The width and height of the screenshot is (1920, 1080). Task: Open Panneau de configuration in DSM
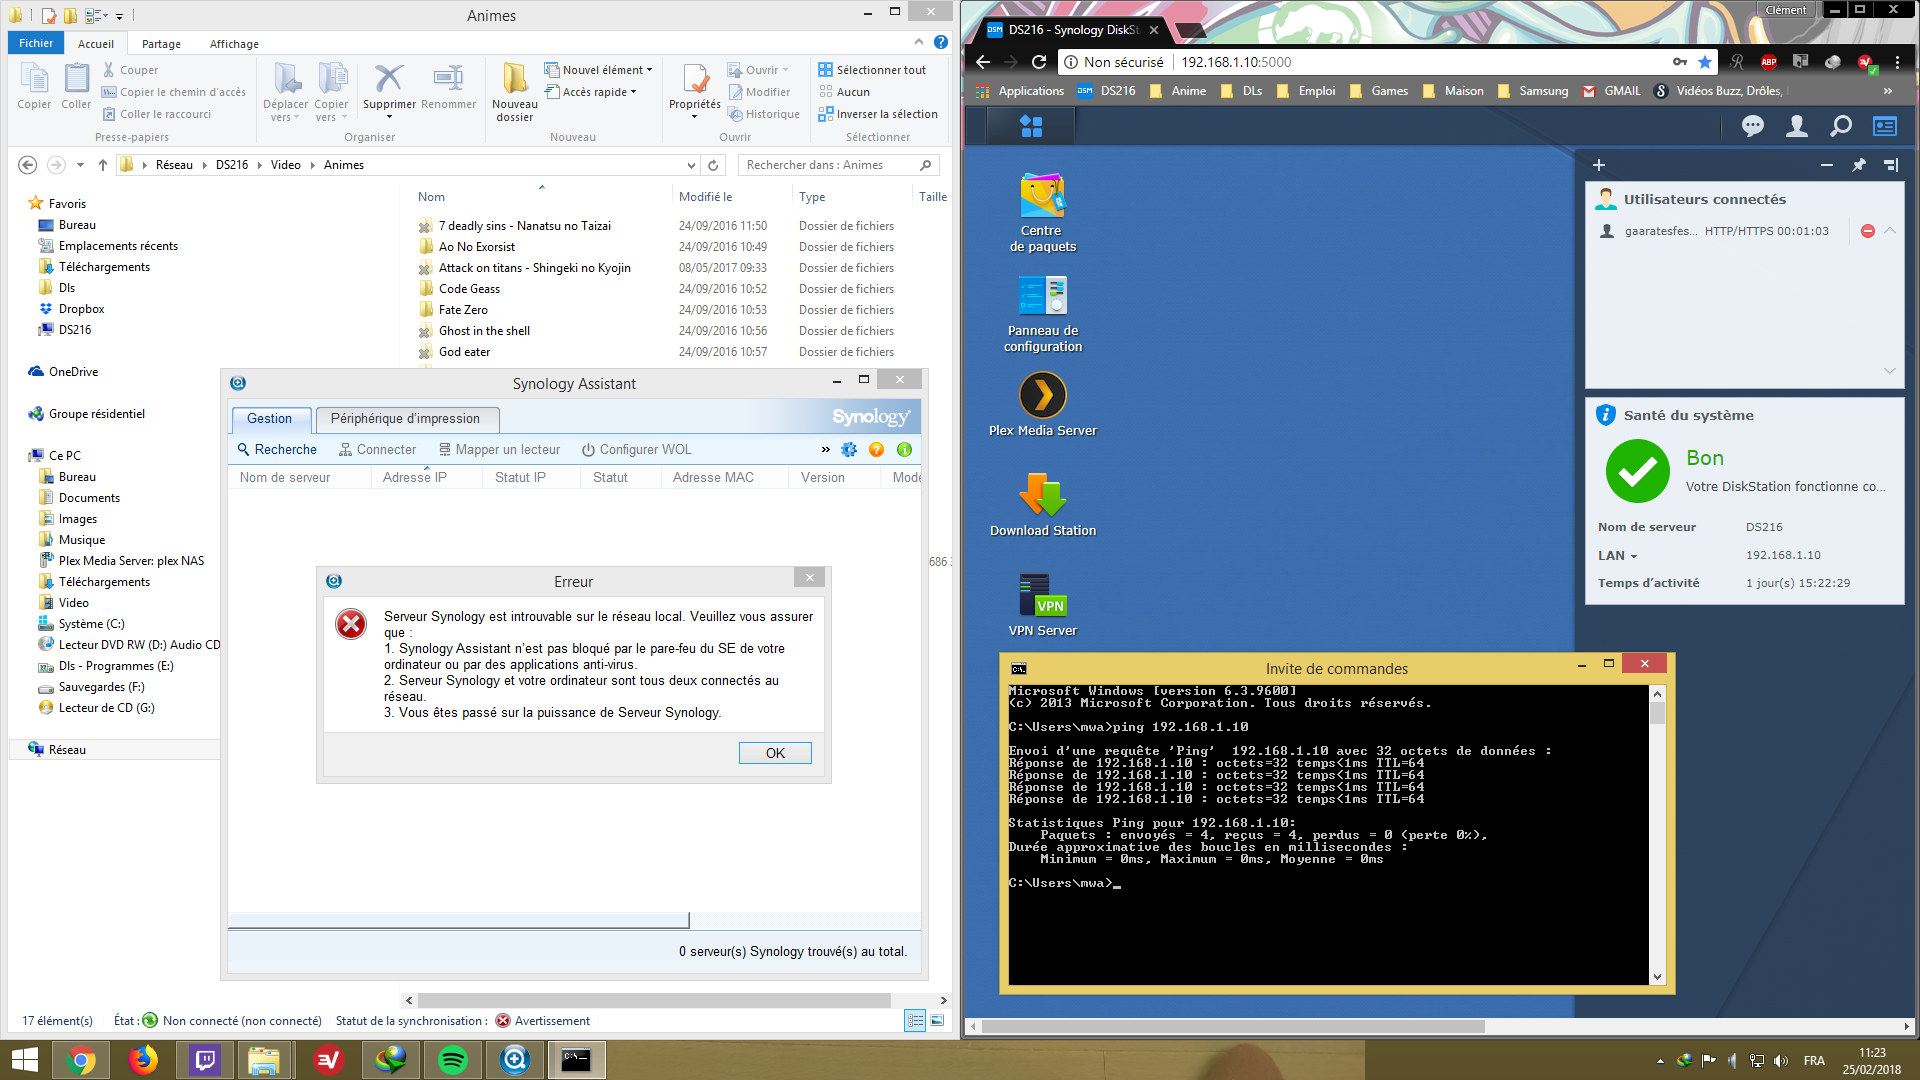coord(1042,297)
